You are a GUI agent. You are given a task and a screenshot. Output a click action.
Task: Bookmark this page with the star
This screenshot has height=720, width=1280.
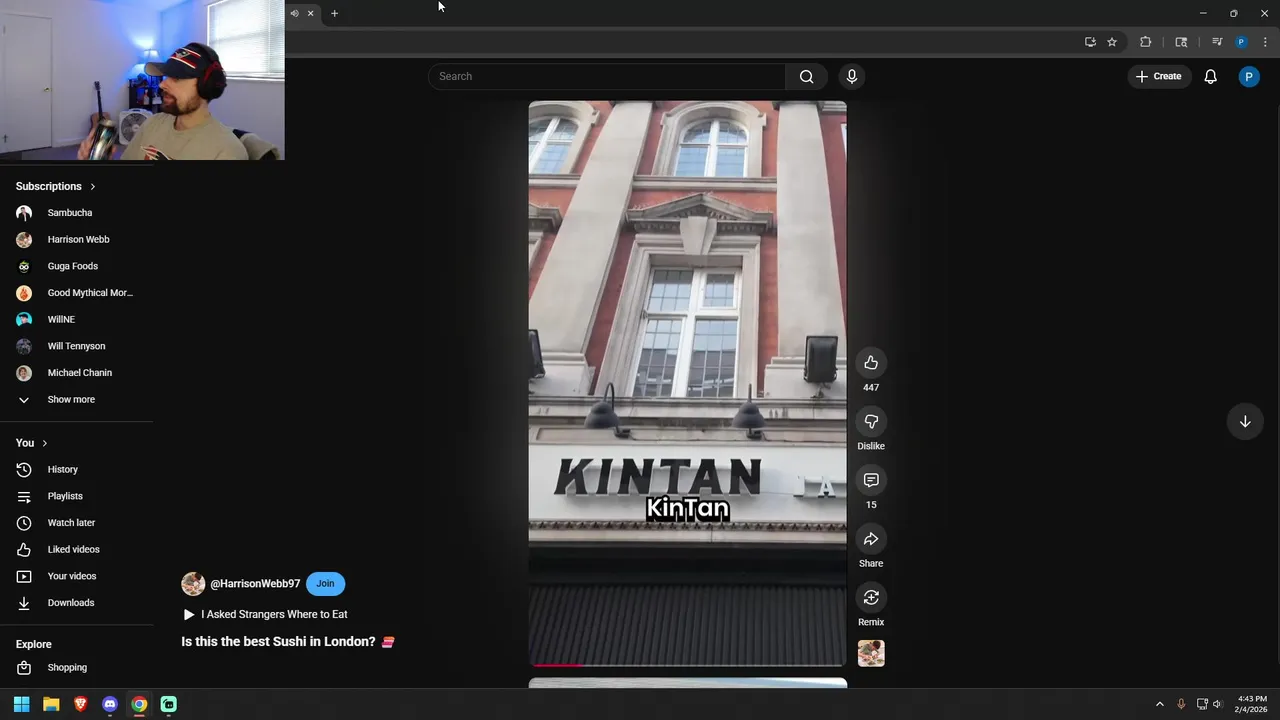(x=1112, y=42)
